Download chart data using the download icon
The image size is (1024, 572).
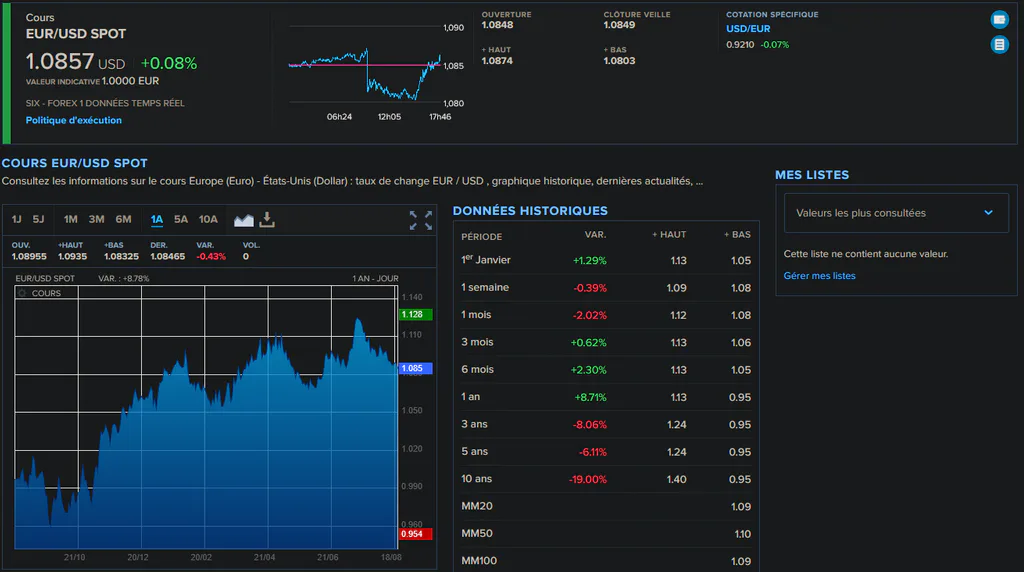267,219
